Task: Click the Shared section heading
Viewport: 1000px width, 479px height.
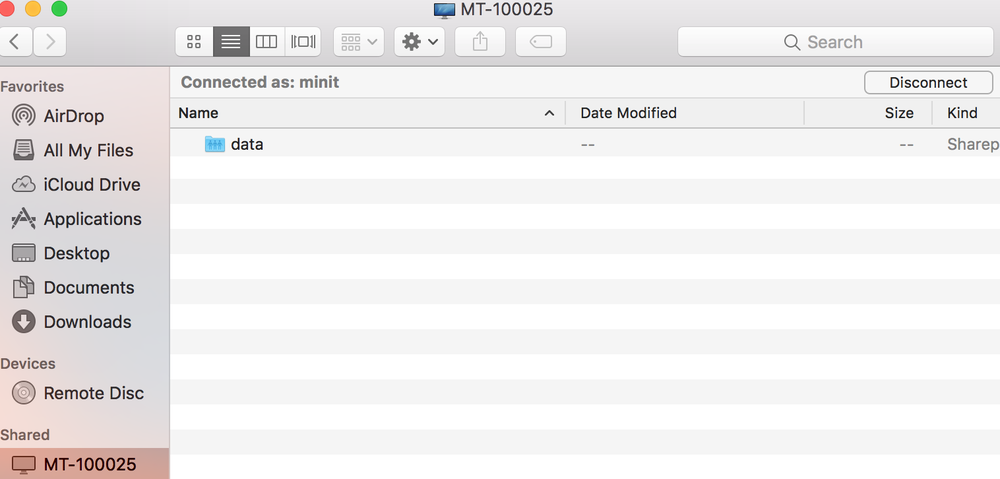Action: click(x=25, y=435)
